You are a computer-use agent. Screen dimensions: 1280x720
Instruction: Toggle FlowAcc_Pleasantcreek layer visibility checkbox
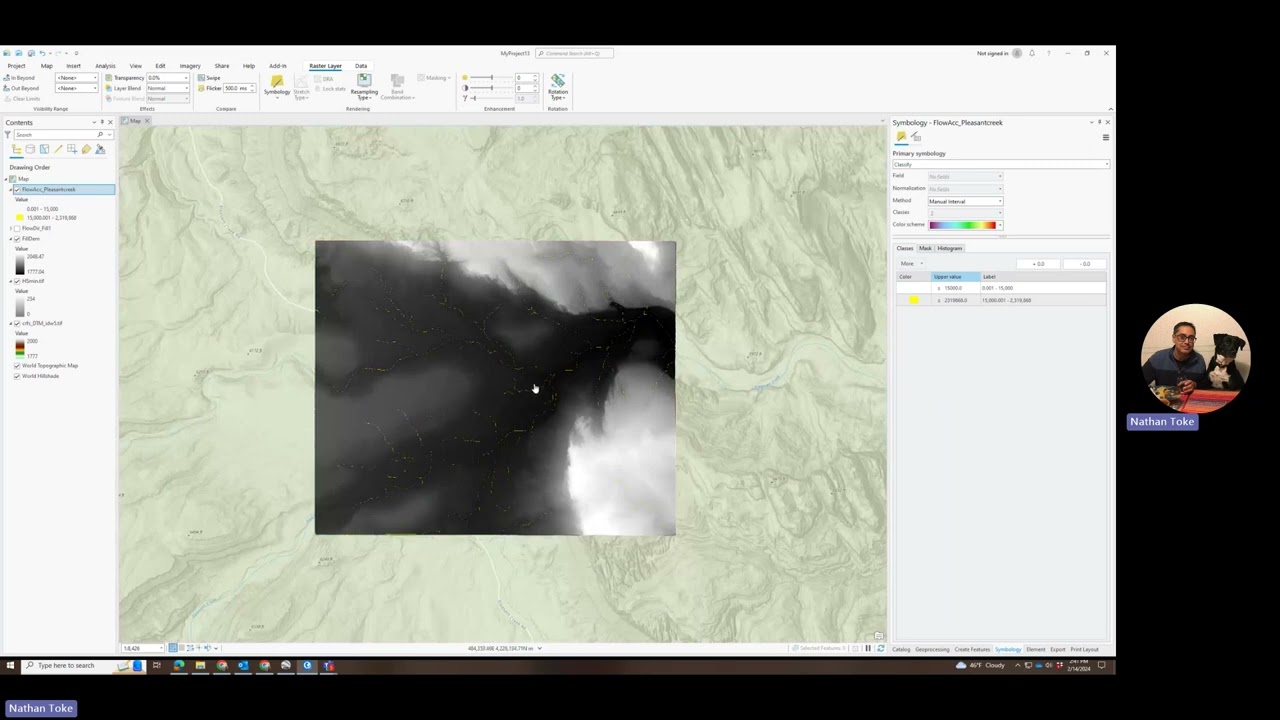click(17, 189)
